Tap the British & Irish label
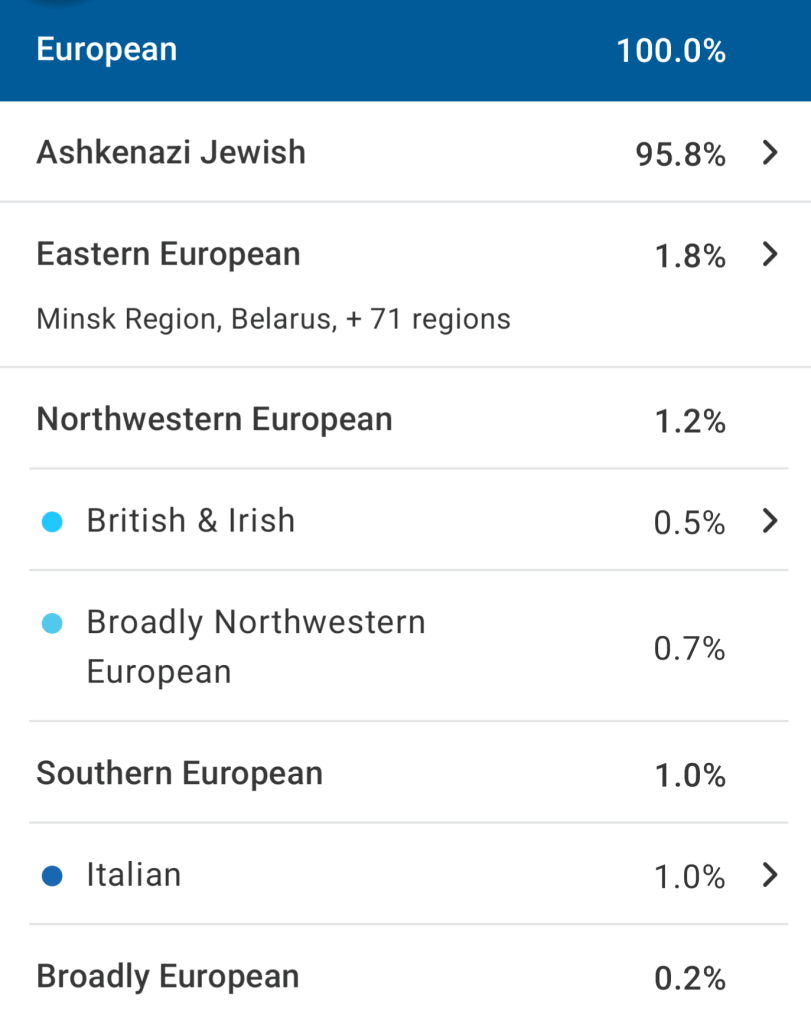This screenshot has height=1024, width=811. click(x=191, y=521)
